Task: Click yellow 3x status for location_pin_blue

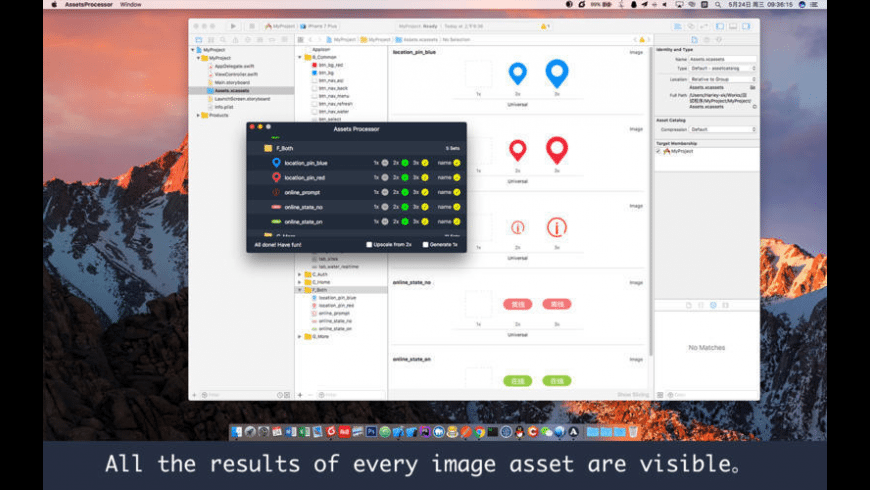Action: 425,163
